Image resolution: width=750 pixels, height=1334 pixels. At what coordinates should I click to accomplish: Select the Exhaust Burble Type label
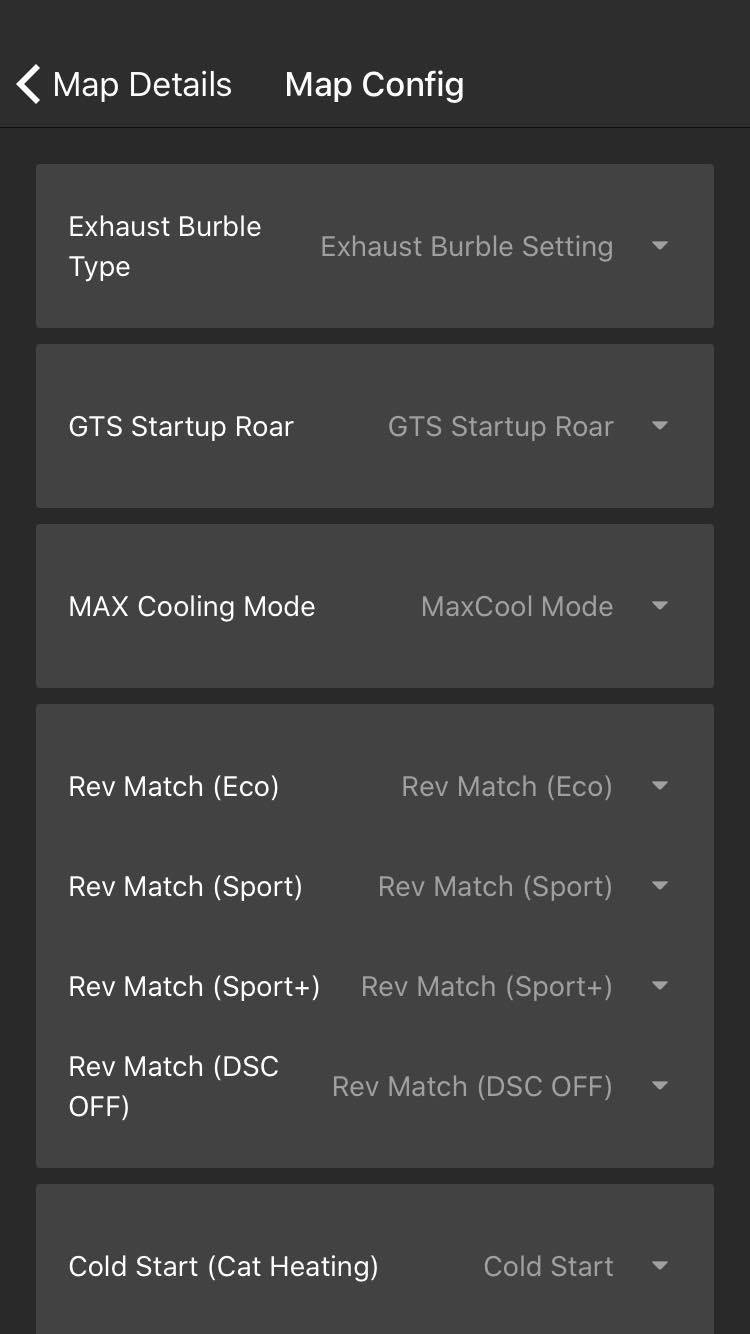pyautogui.click(x=165, y=247)
